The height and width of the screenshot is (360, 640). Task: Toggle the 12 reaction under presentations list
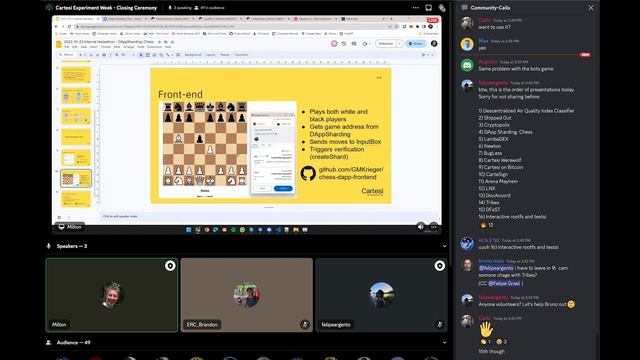487,225
